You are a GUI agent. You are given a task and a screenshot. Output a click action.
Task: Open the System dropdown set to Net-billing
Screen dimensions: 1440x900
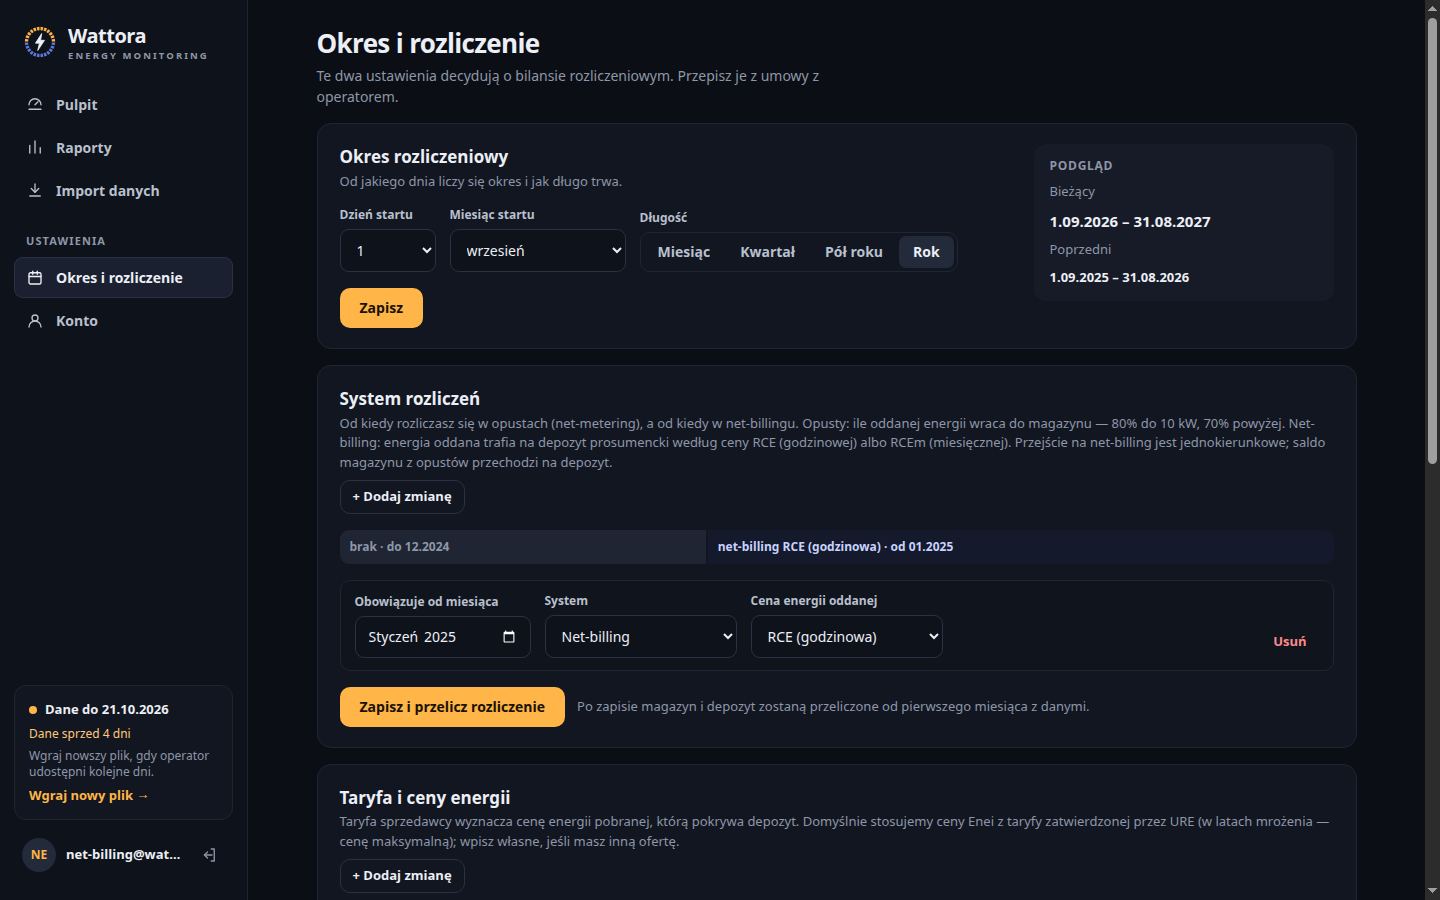(641, 637)
